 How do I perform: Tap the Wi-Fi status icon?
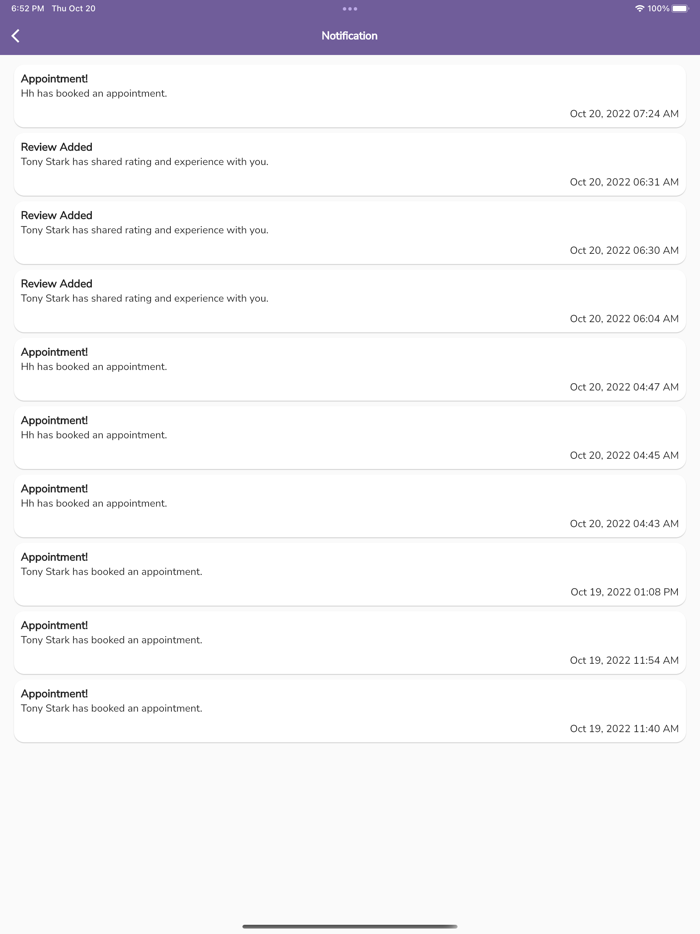pyautogui.click(x=639, y=9)
